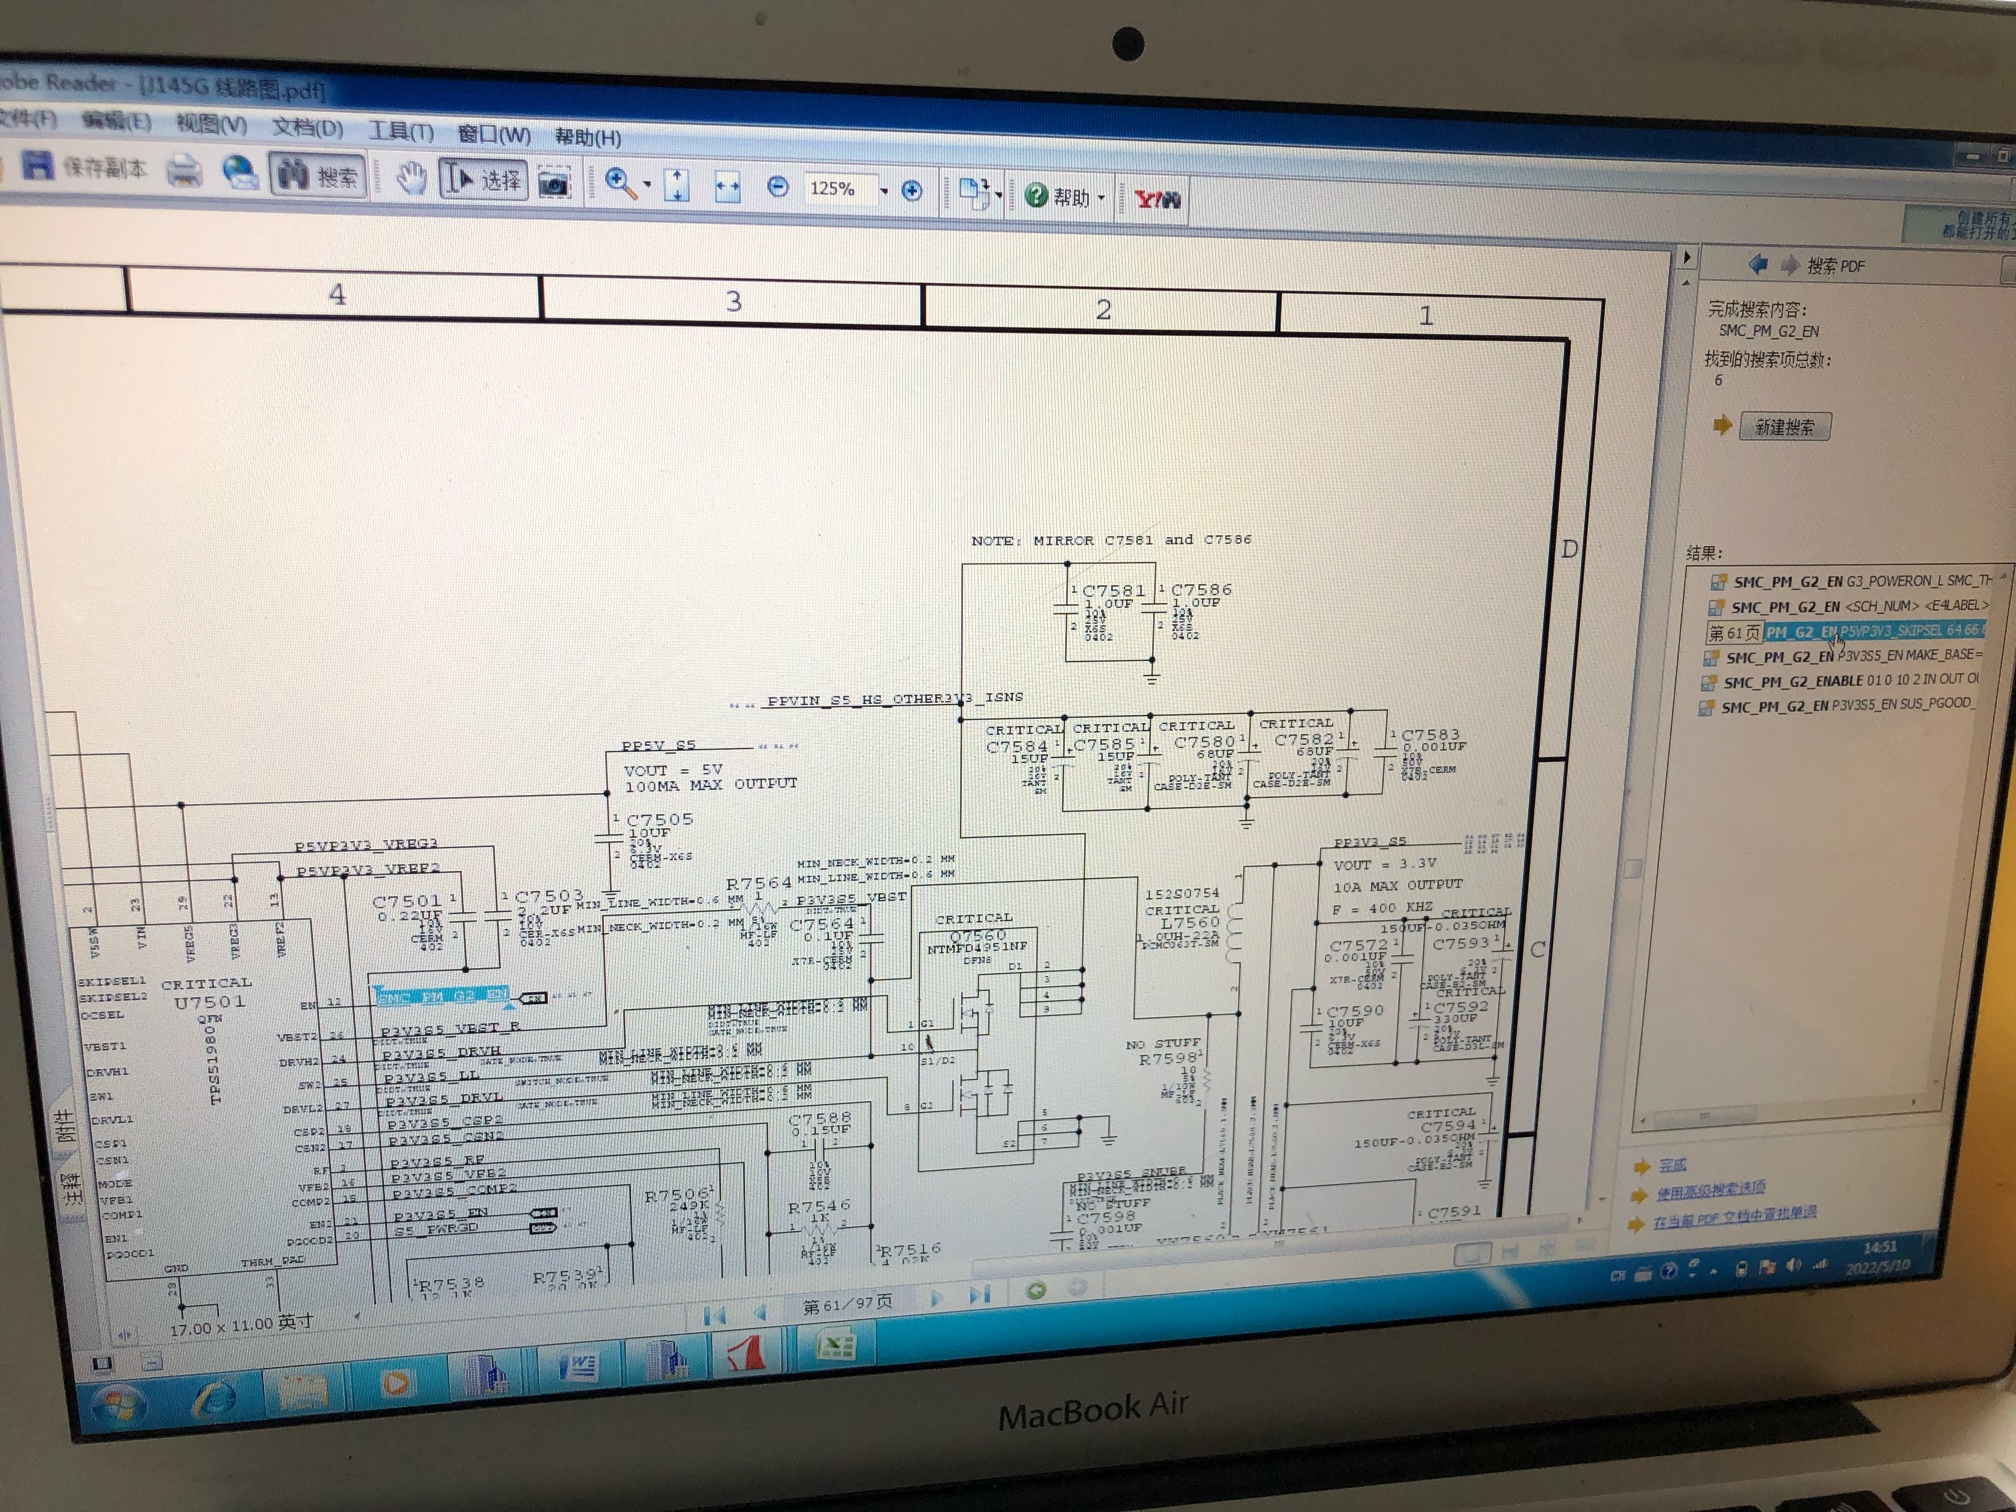
Task: Click the Save a Copy (保存副本) button
Action: pyautogui.click(x=84, y=166)
